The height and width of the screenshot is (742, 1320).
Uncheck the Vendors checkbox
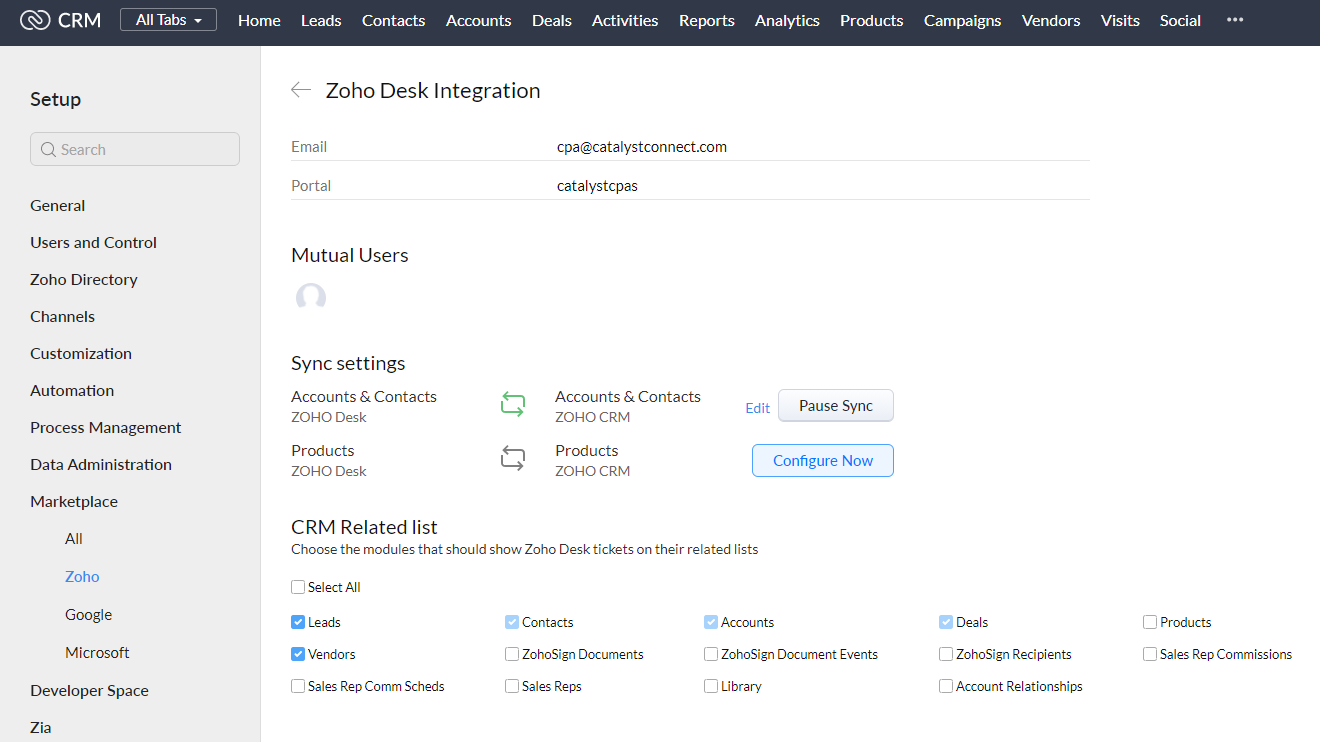coord(298,654)
